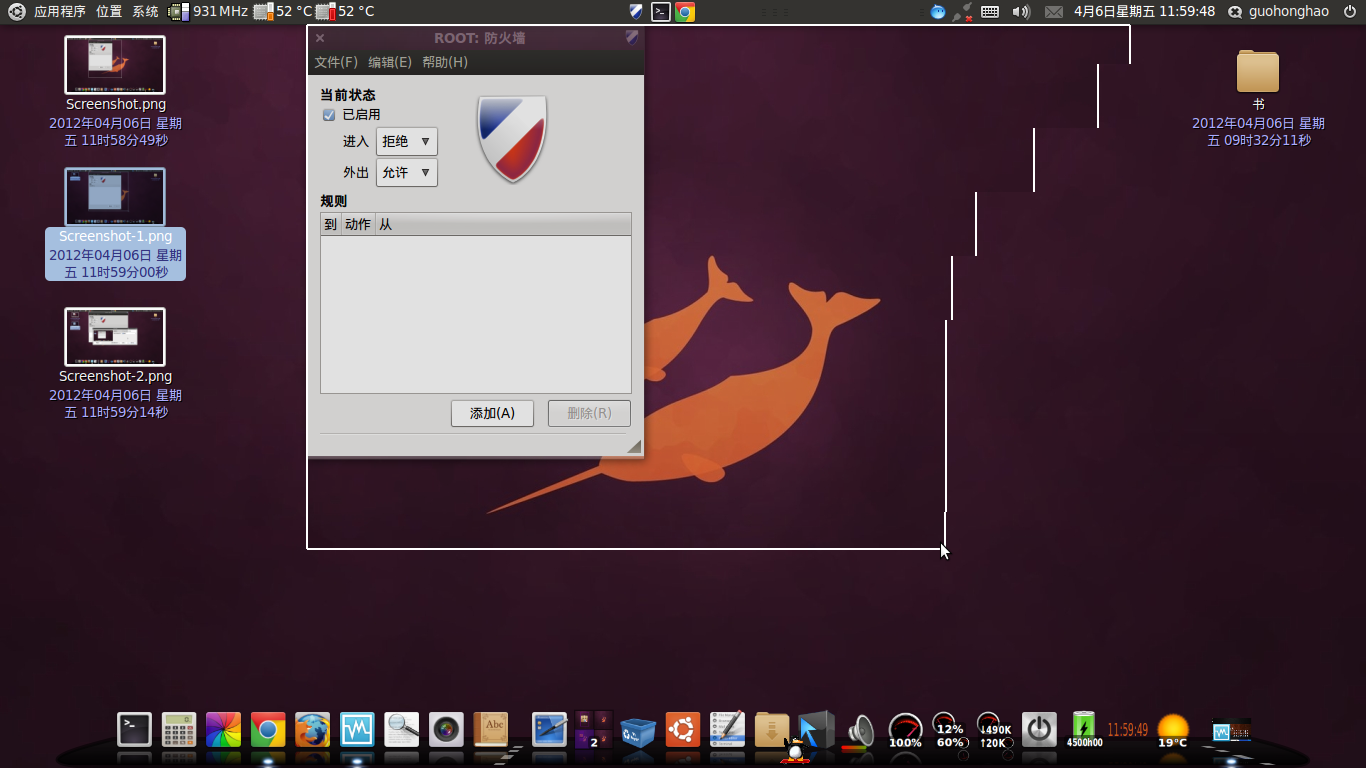Image resolution: width=1366 pixels, height=768 pixels.
Task: Open the mail envelope indicator
Action: point(1054,12)
